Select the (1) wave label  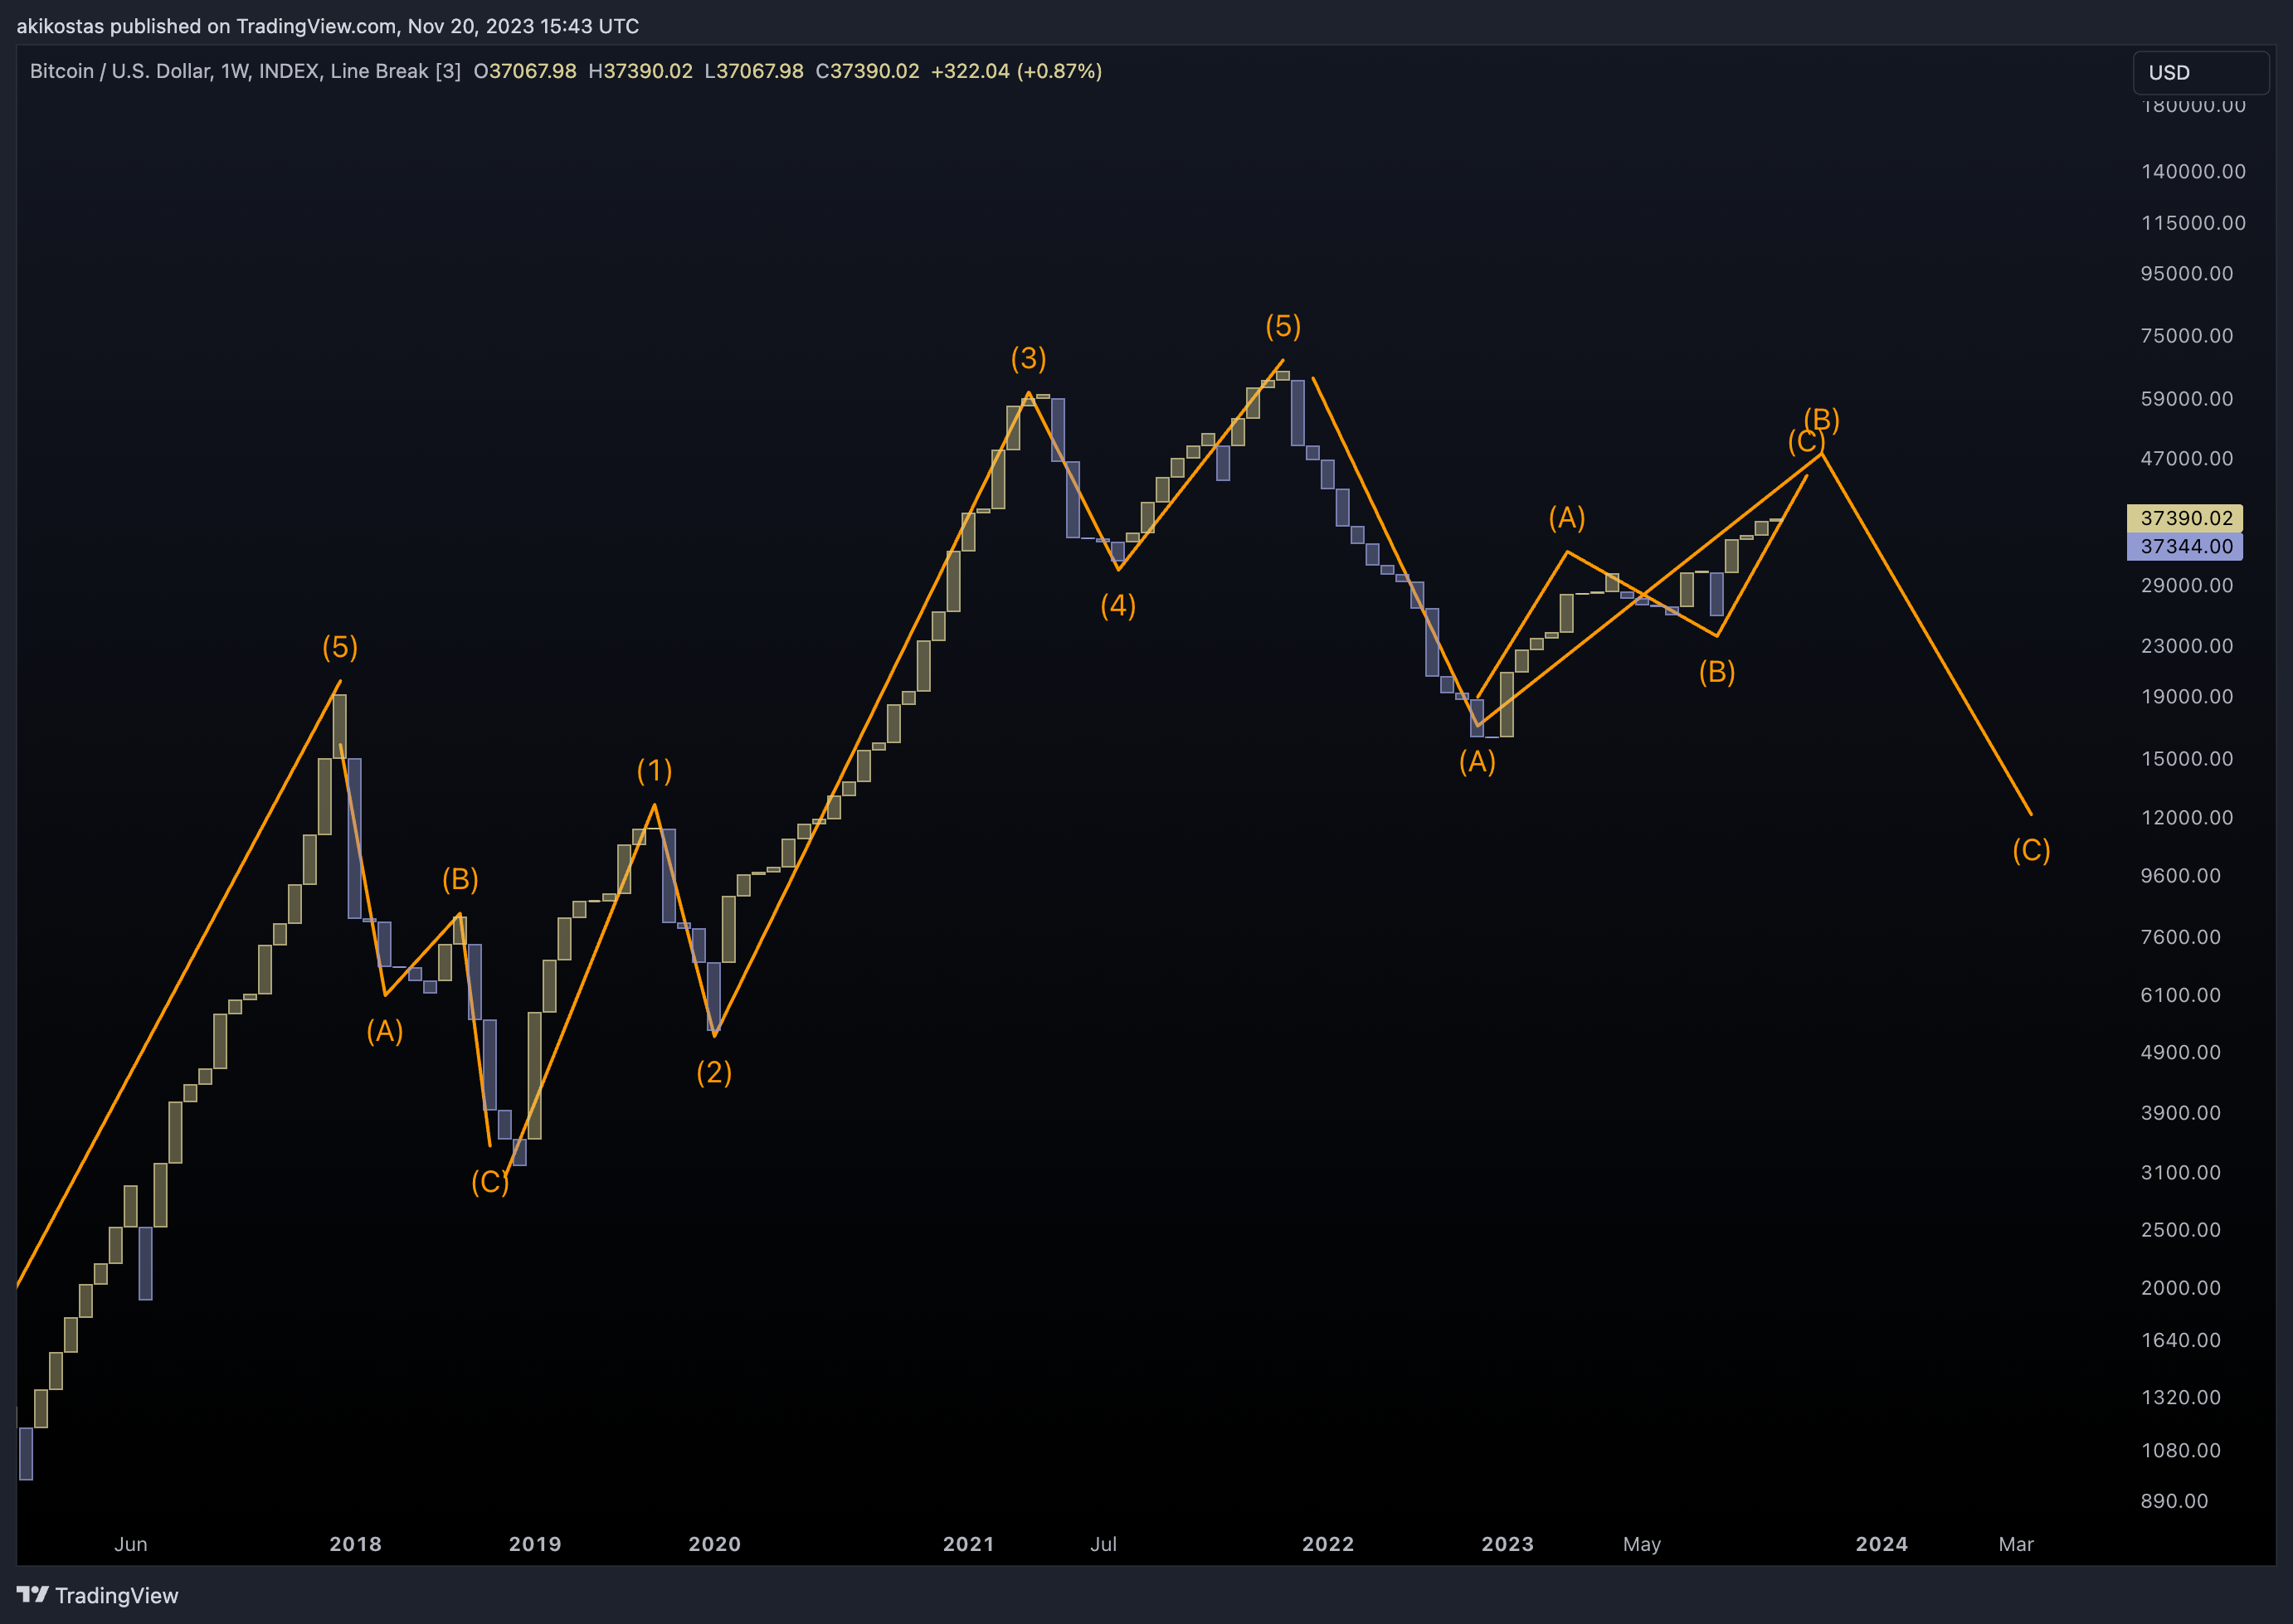654,770
